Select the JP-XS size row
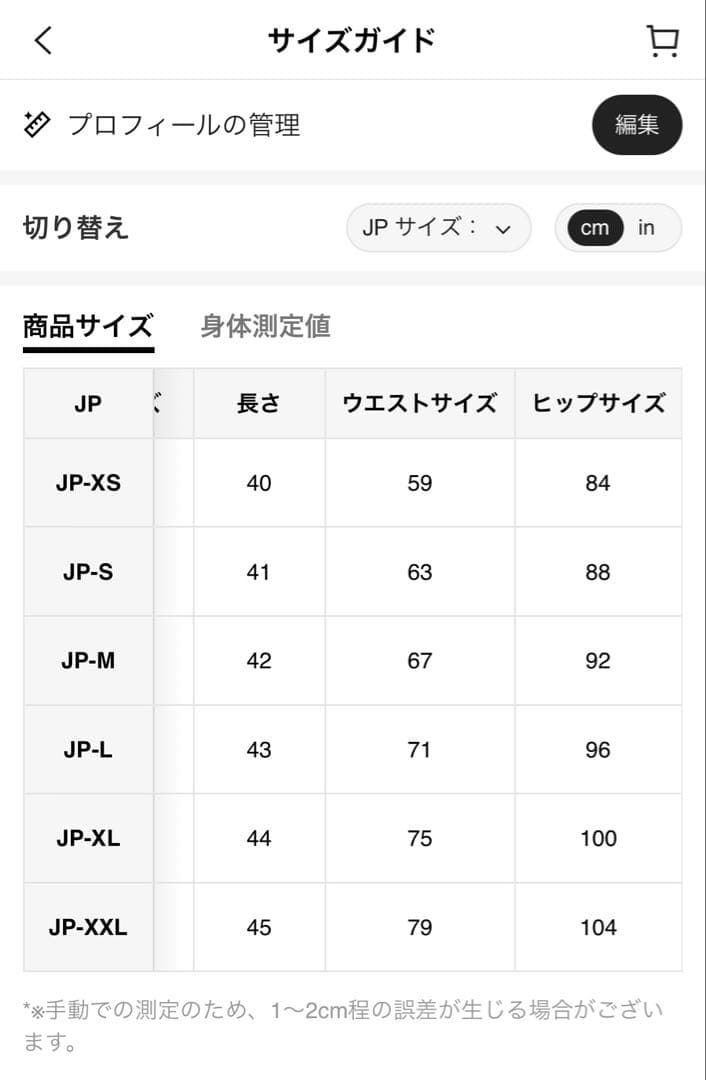Viewport: 706px width, 1080px height. click(88, 483)
